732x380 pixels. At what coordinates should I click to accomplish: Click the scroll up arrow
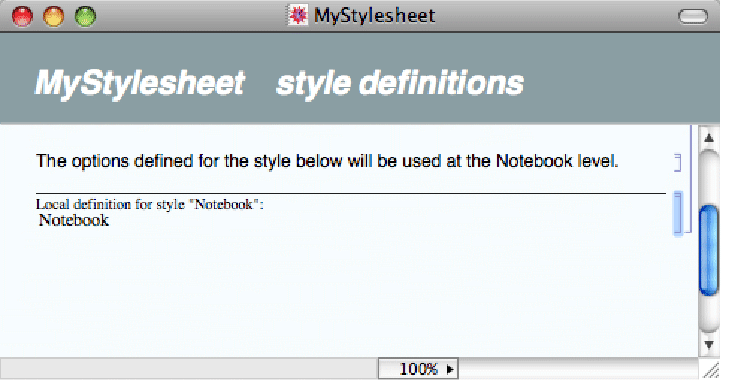[x=709, y=138]
